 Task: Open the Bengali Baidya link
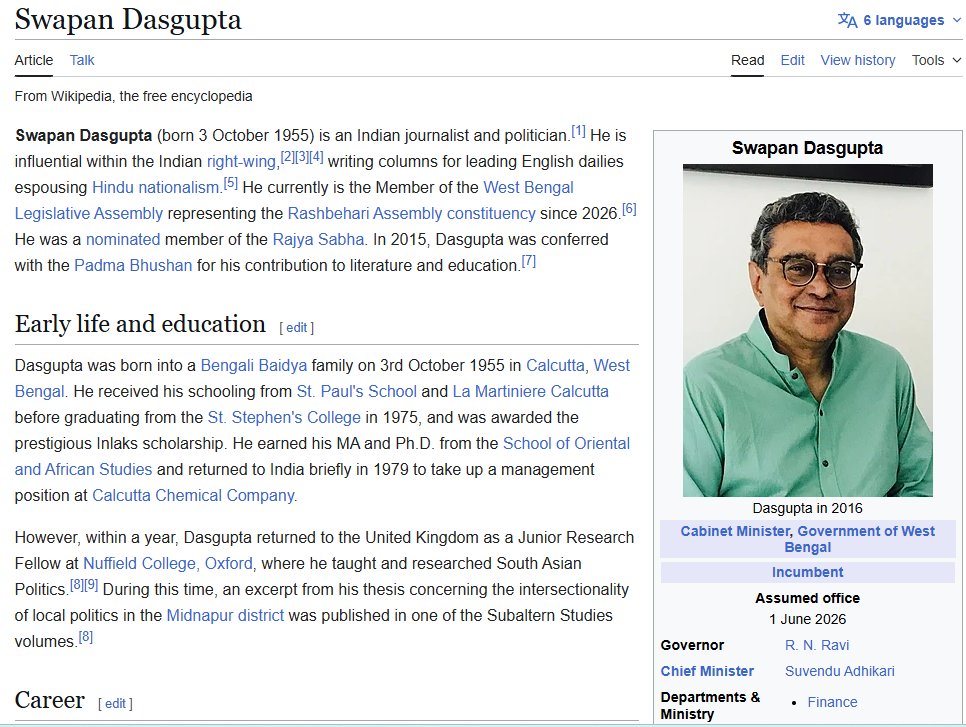click(x=254, y=365)
